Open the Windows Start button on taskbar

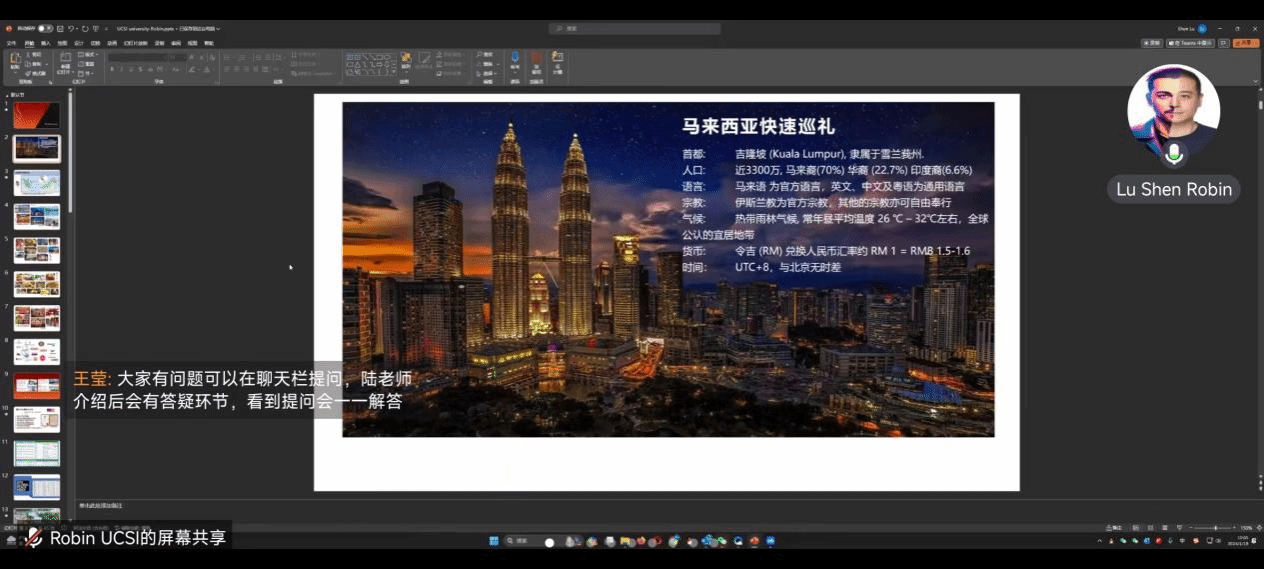pos(494,541)
